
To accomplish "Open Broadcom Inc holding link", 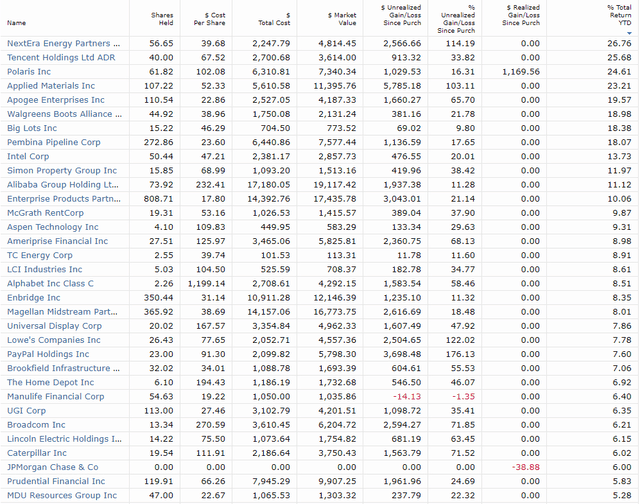I will (36, 425).
